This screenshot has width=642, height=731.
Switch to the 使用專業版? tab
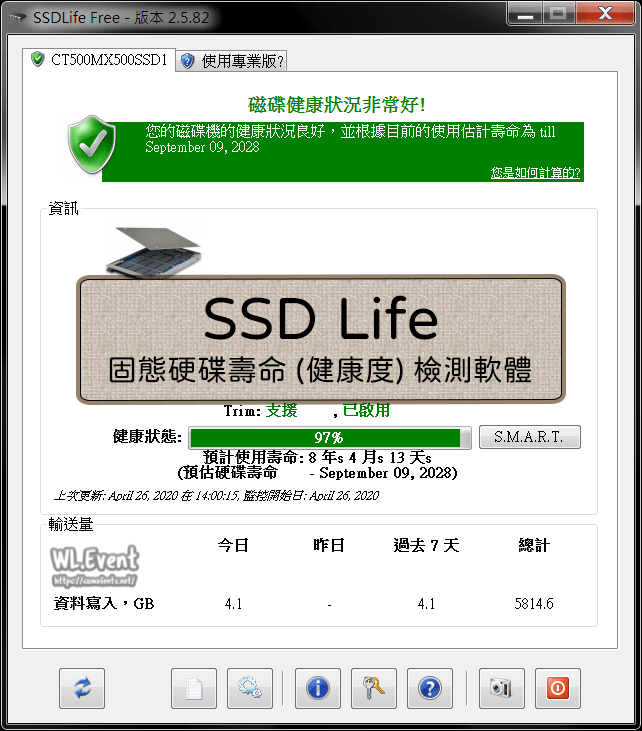pyautogui.click(x=232, y=61)
